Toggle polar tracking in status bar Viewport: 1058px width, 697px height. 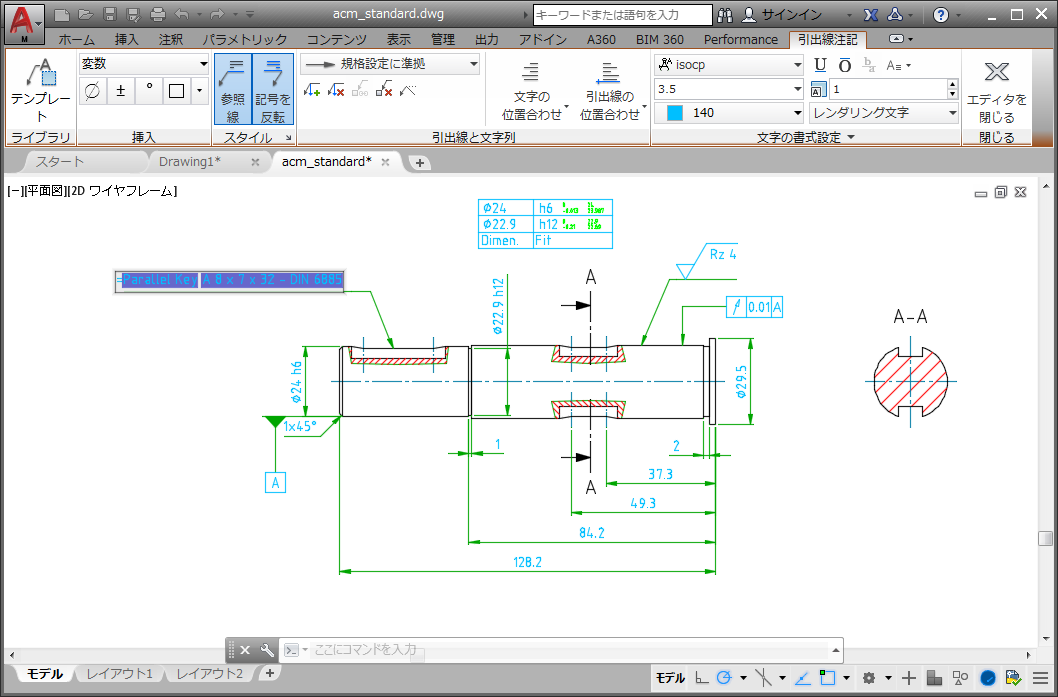pyautogui.click(x=724, y=677)
